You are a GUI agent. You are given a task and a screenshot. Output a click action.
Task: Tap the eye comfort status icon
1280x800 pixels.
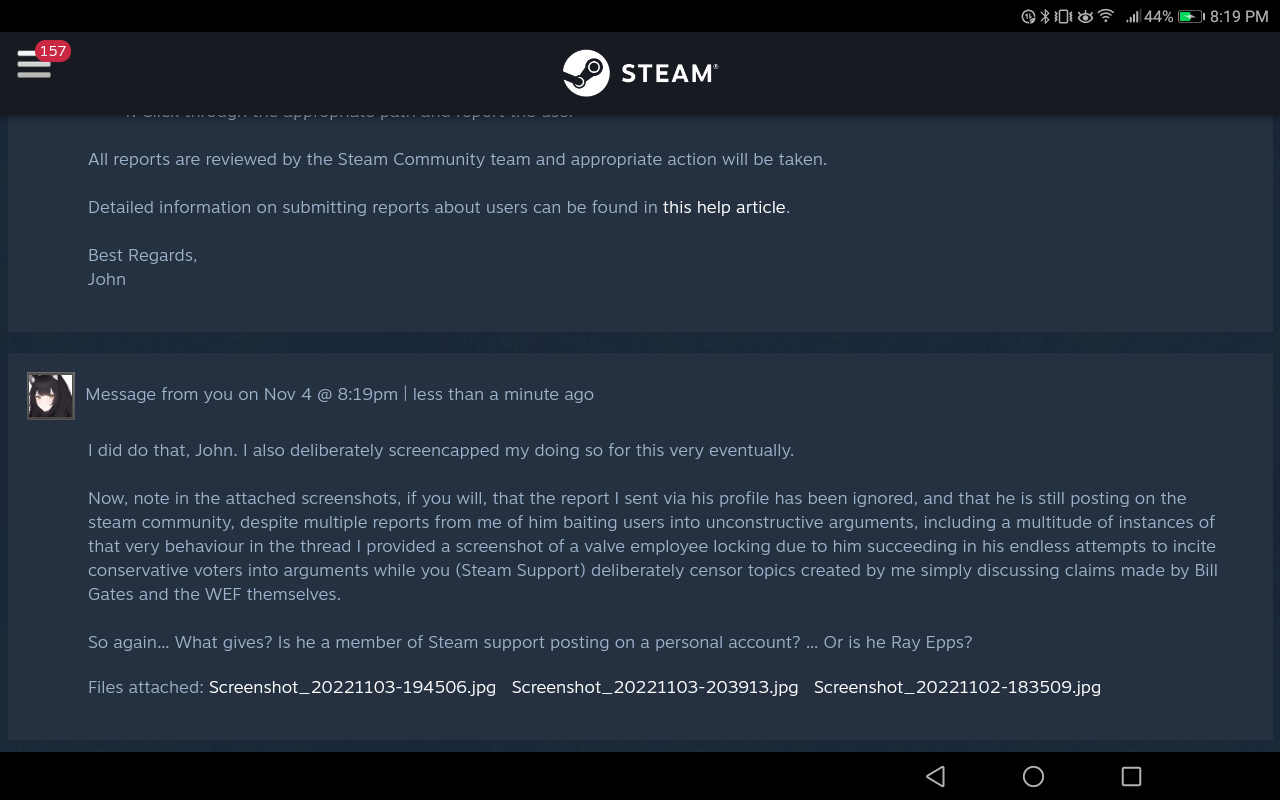point(1085,16)
